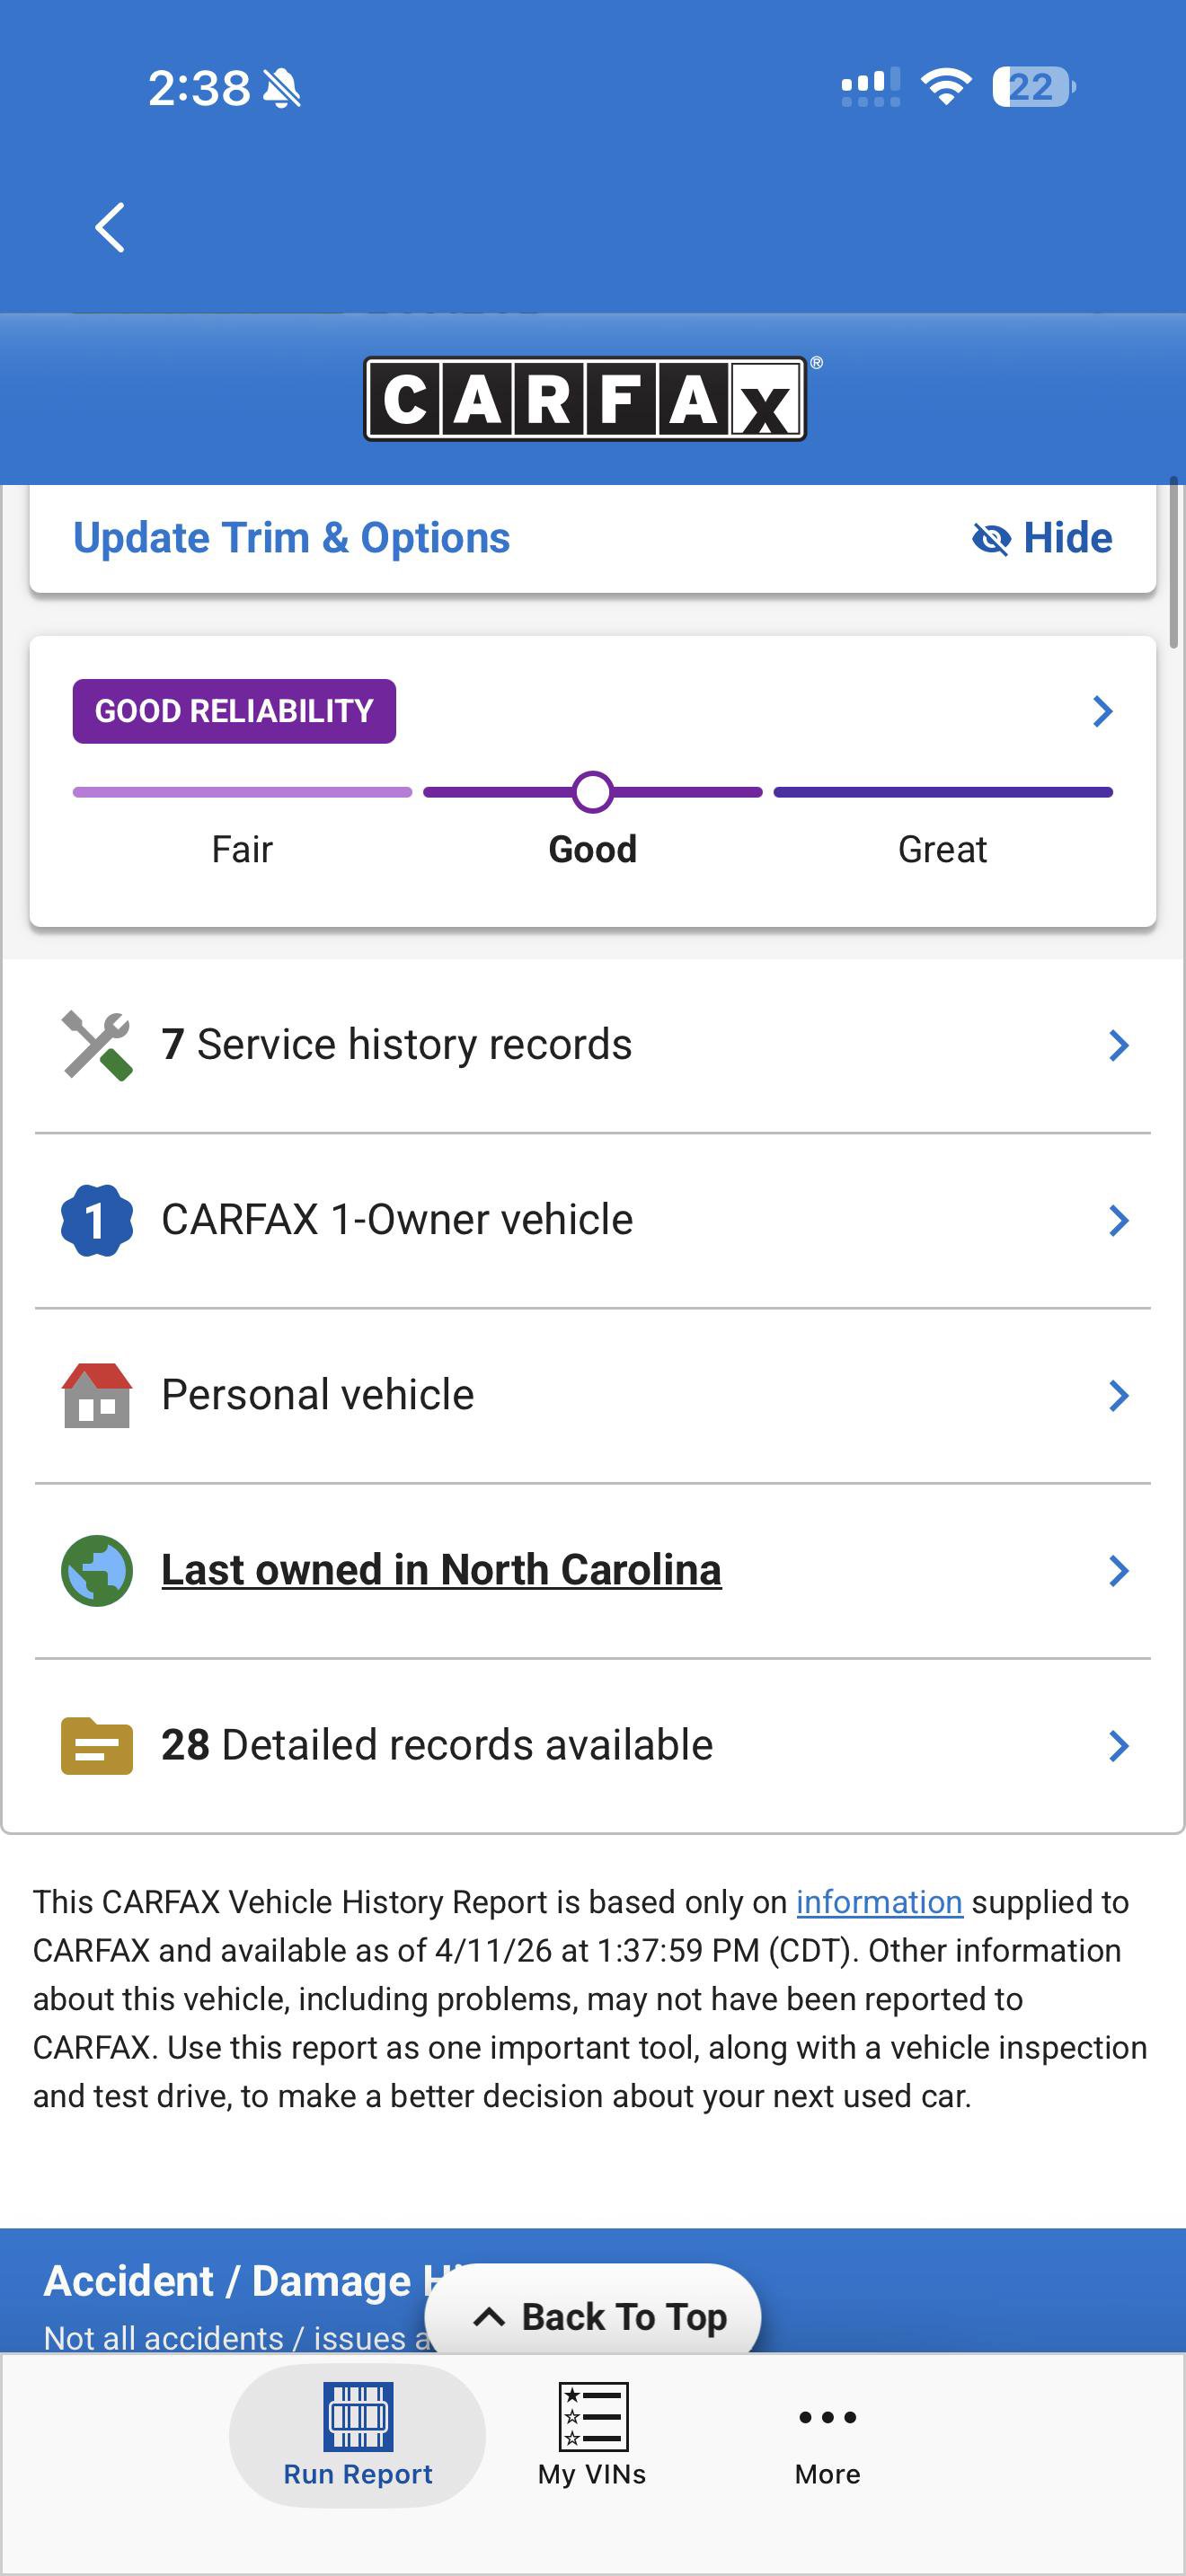Open the information hyperlink in disclaimer

(x=878, y=1902)
